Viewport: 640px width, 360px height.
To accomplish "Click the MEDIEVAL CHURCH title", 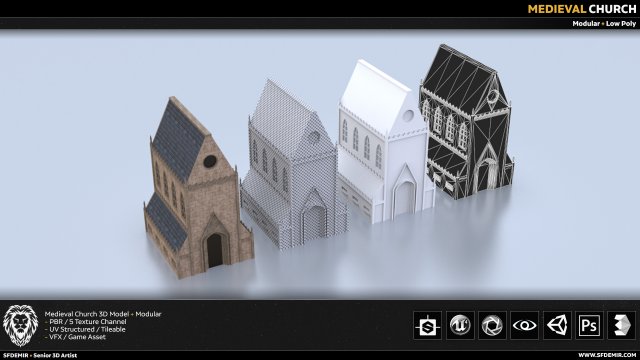I will pos(582,9).
